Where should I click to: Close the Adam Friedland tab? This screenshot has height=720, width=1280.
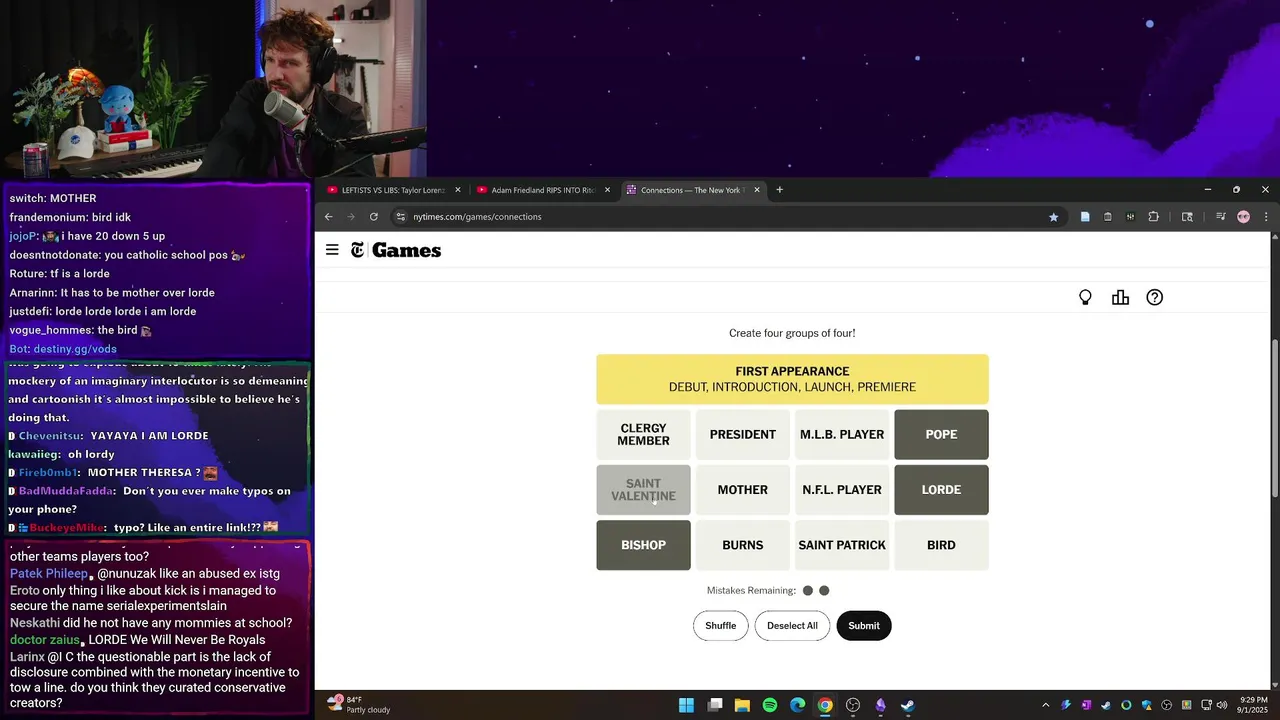[607, 190]
